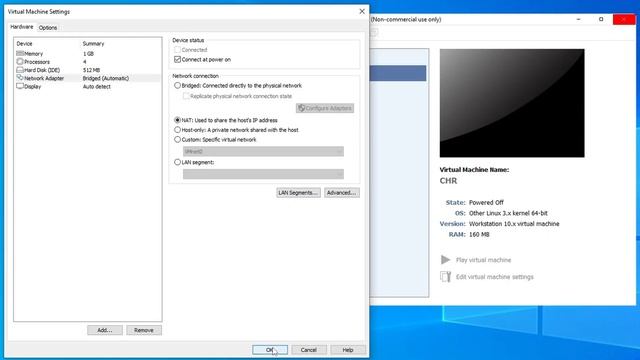Click the Device column header
Image resolution: width=640 pixels, height=360 pixels.
(x=24, y=44)
